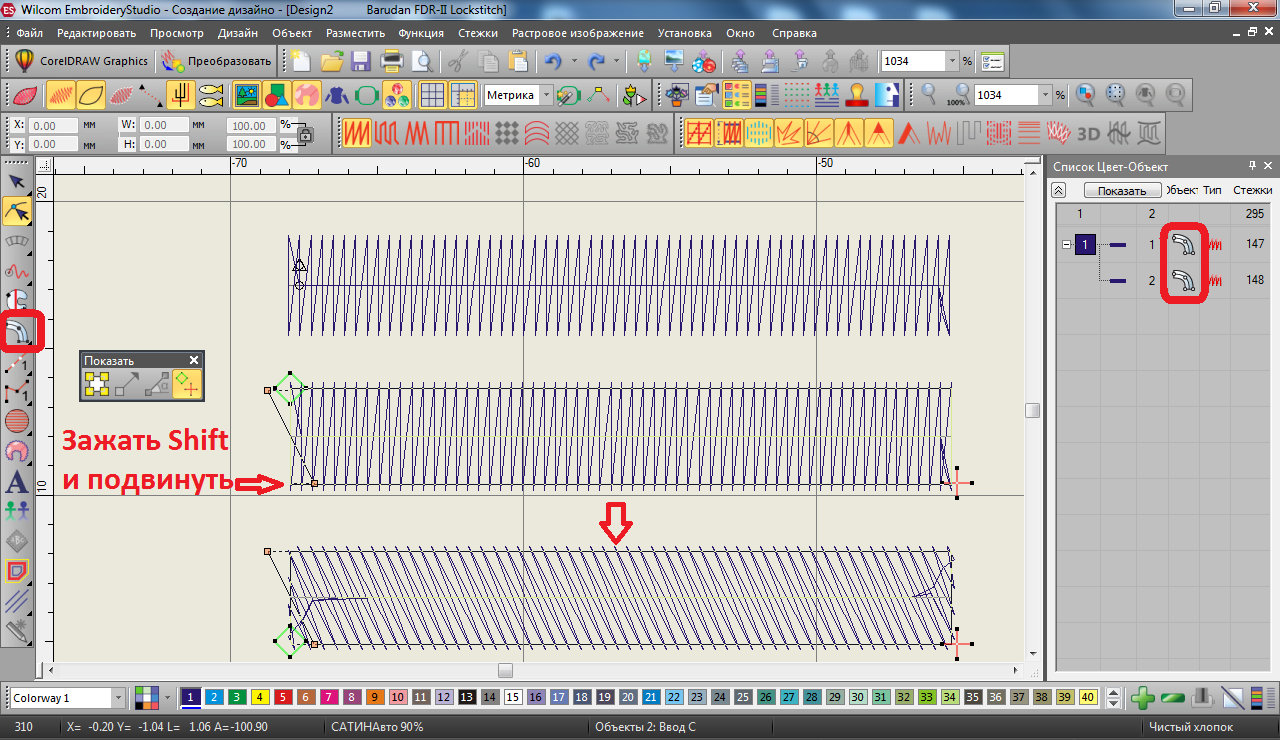Image resolution: width=1280 pixels, height=740 pixels.
Task: Click the Save floppy disk icon
Action: (362, 62)
